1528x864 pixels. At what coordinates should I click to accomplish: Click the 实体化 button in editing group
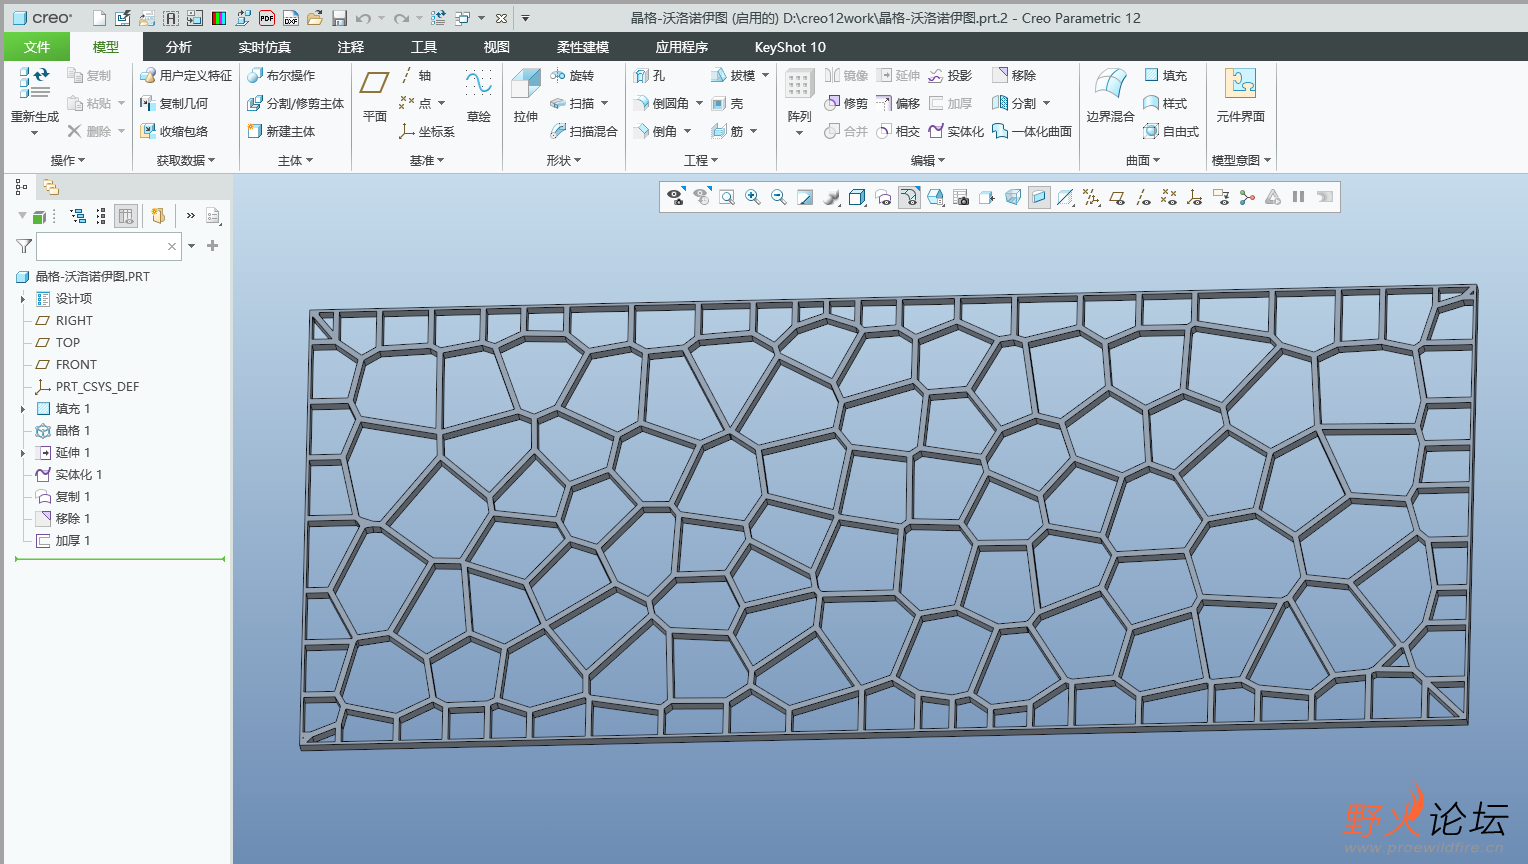(956, 131)
